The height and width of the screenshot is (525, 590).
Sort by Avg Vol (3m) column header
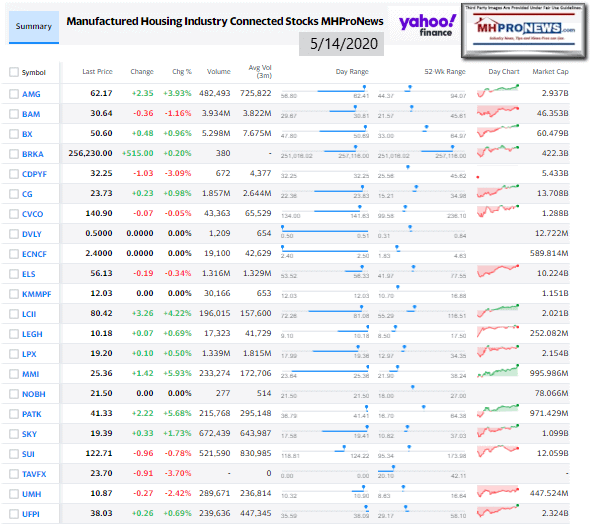260,71
